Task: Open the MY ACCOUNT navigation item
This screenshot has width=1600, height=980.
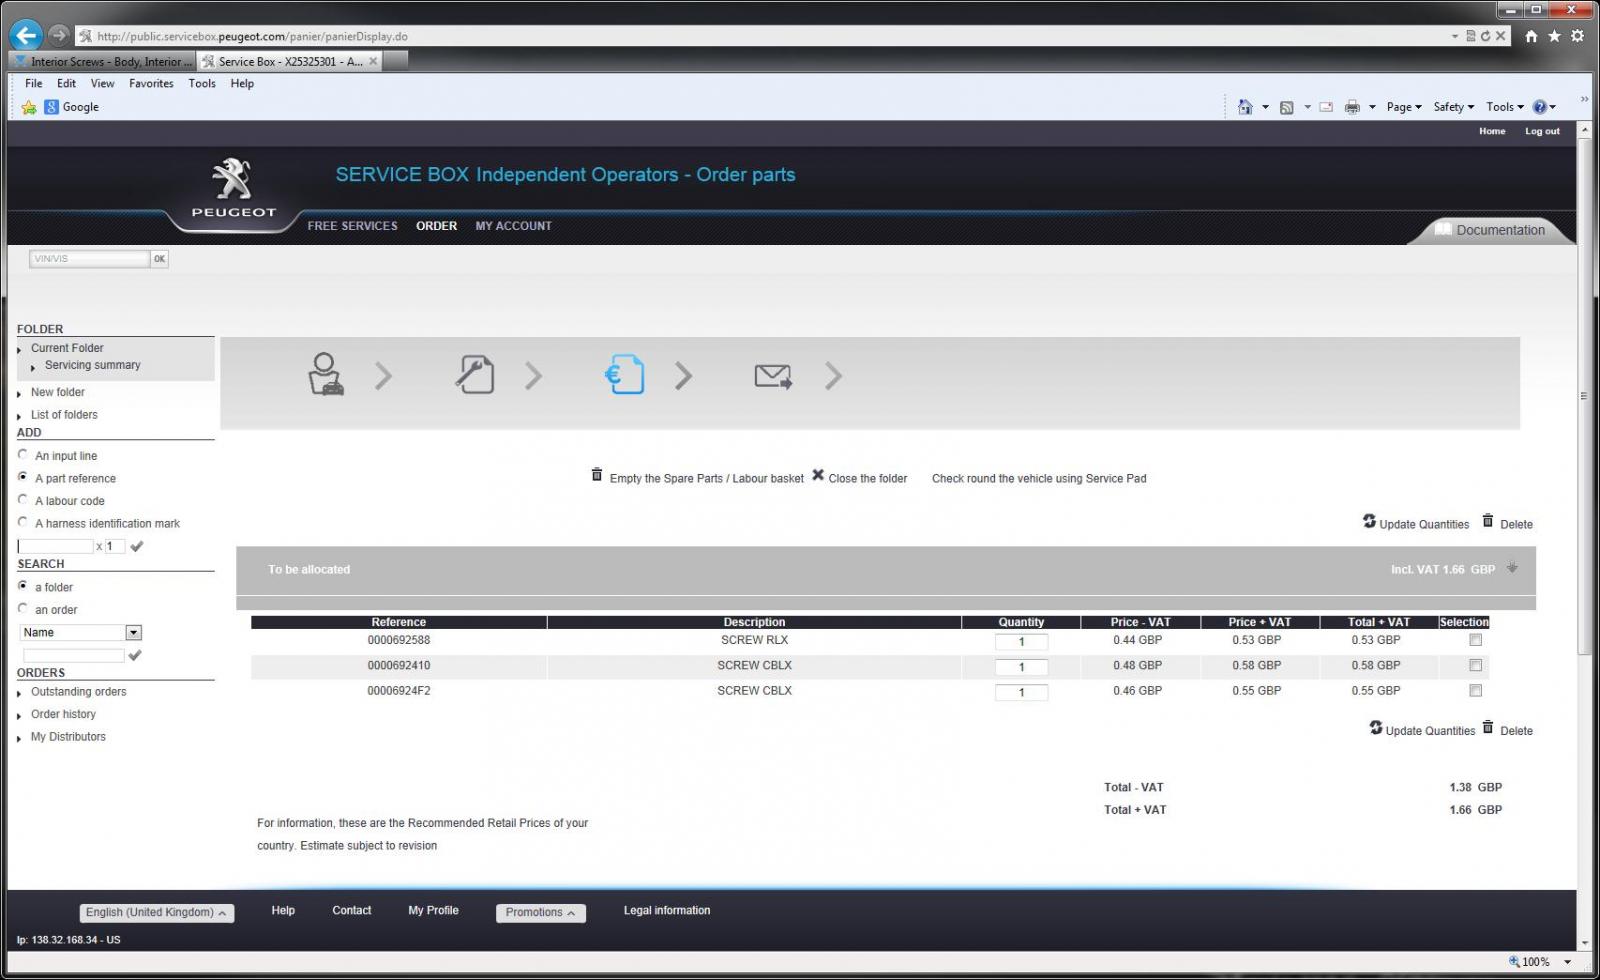Action: (513, 226)
